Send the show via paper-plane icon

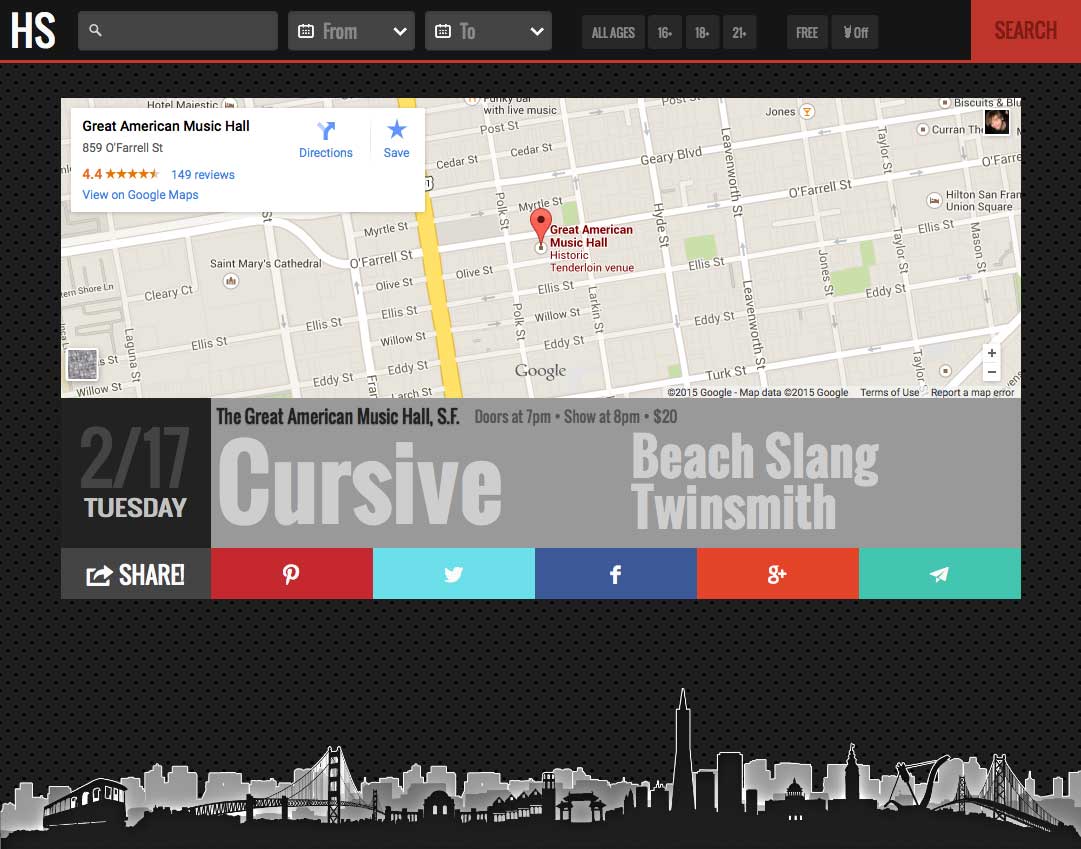[x=940, y=574]
